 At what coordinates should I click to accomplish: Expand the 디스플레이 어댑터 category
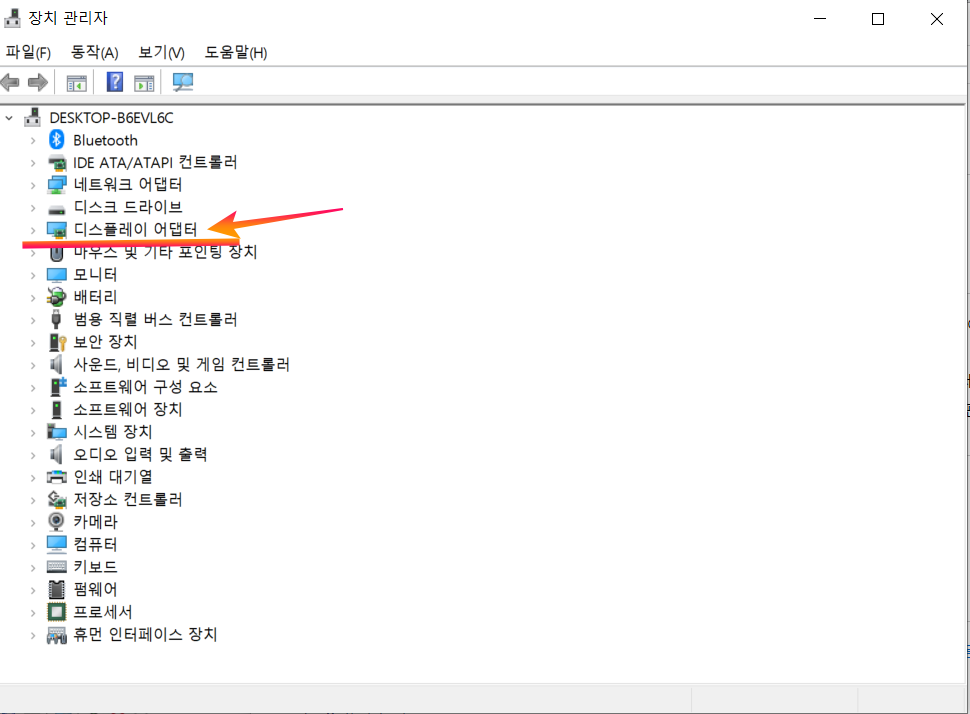pos(33,230)
